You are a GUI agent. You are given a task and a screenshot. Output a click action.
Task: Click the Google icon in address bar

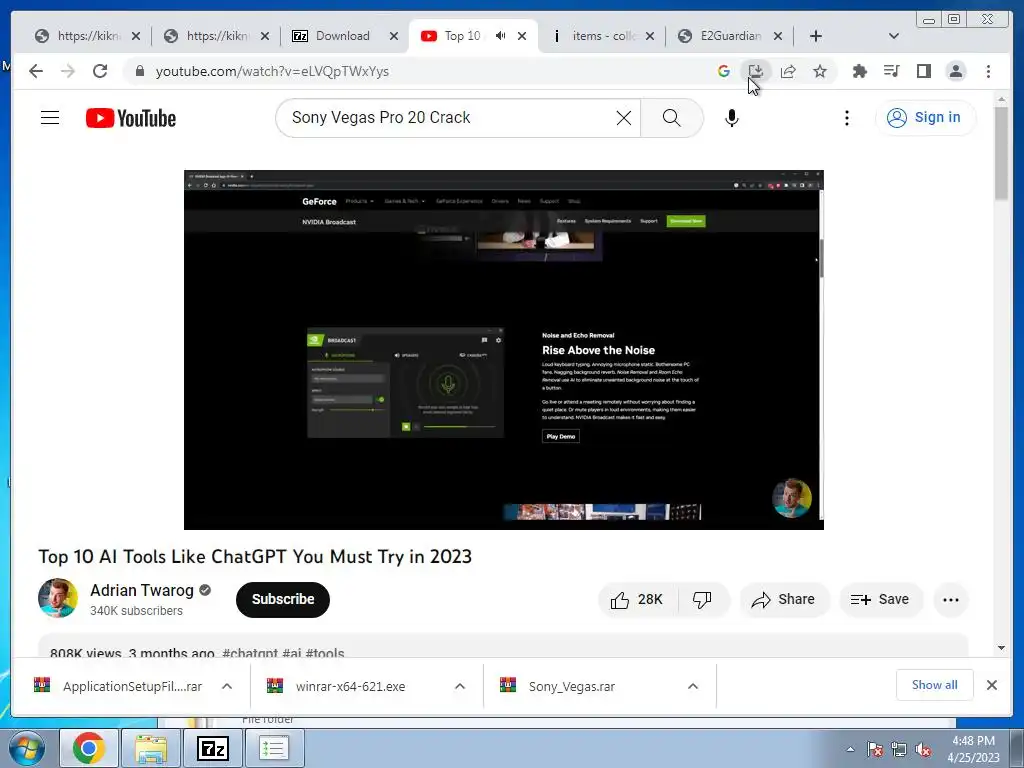click(724, 71)
